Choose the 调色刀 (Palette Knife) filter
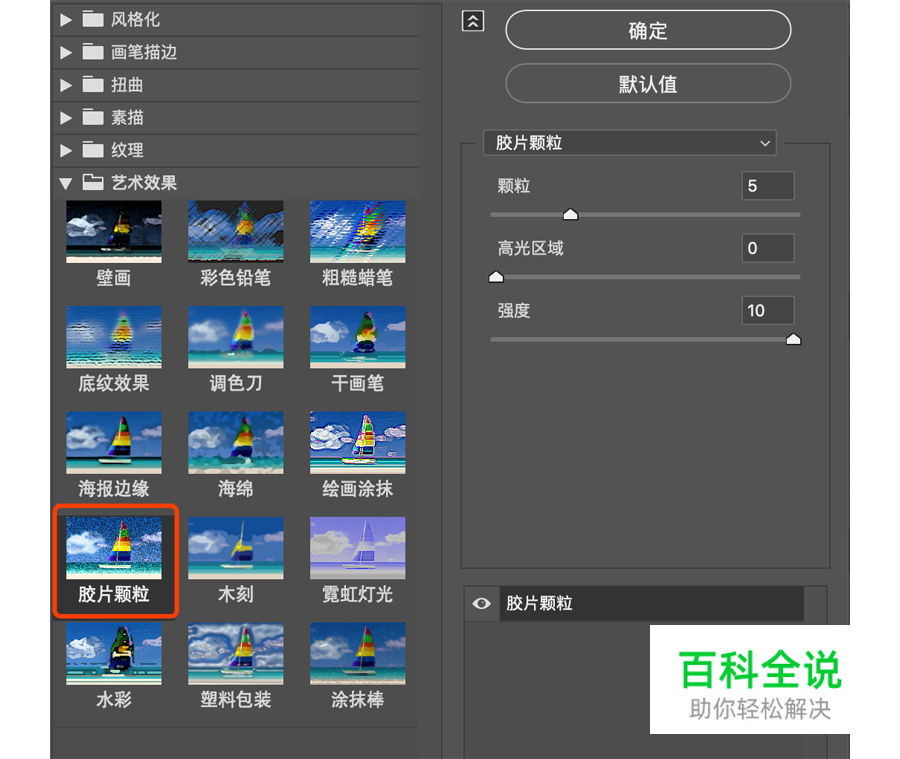Viewport: 900px width, 759px height. (x=235, y=337)
